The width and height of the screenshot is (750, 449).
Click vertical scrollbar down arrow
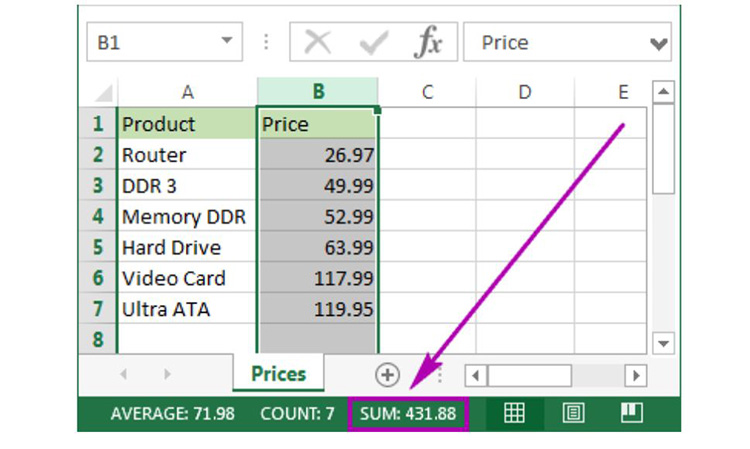tap(663, 343)
